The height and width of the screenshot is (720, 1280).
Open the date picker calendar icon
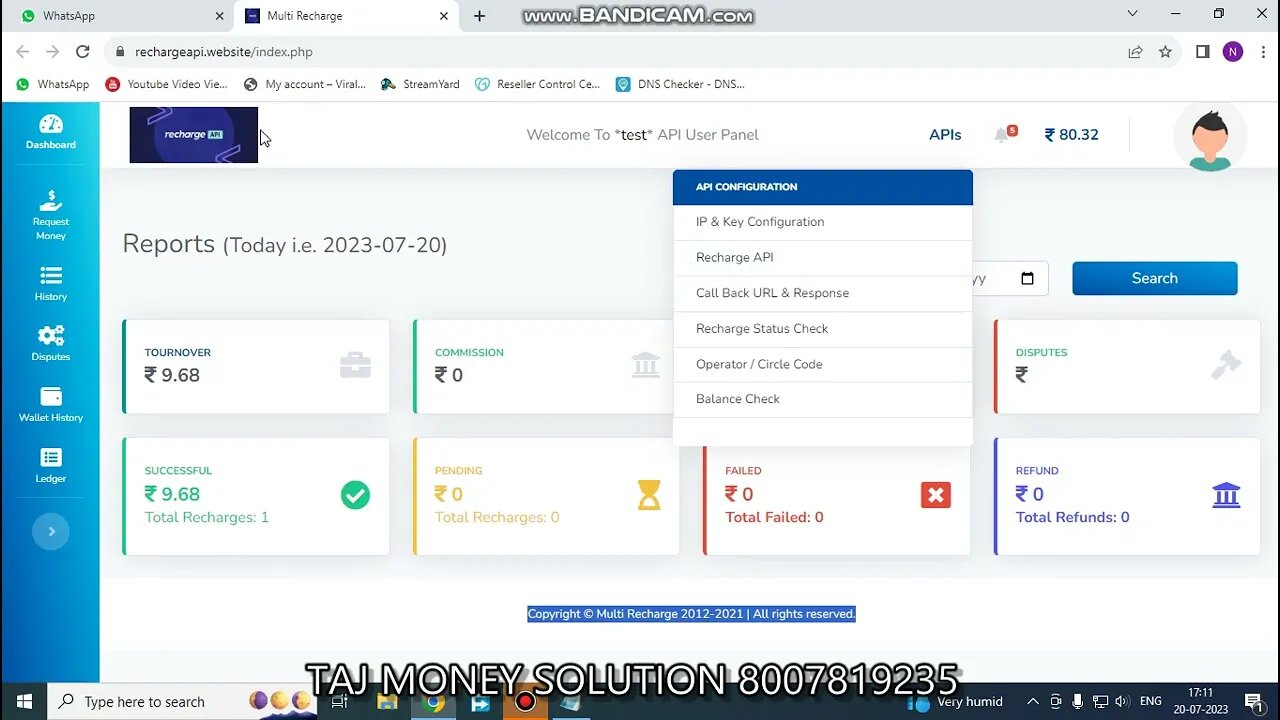pyautogui.click(x=1027, y=278)
